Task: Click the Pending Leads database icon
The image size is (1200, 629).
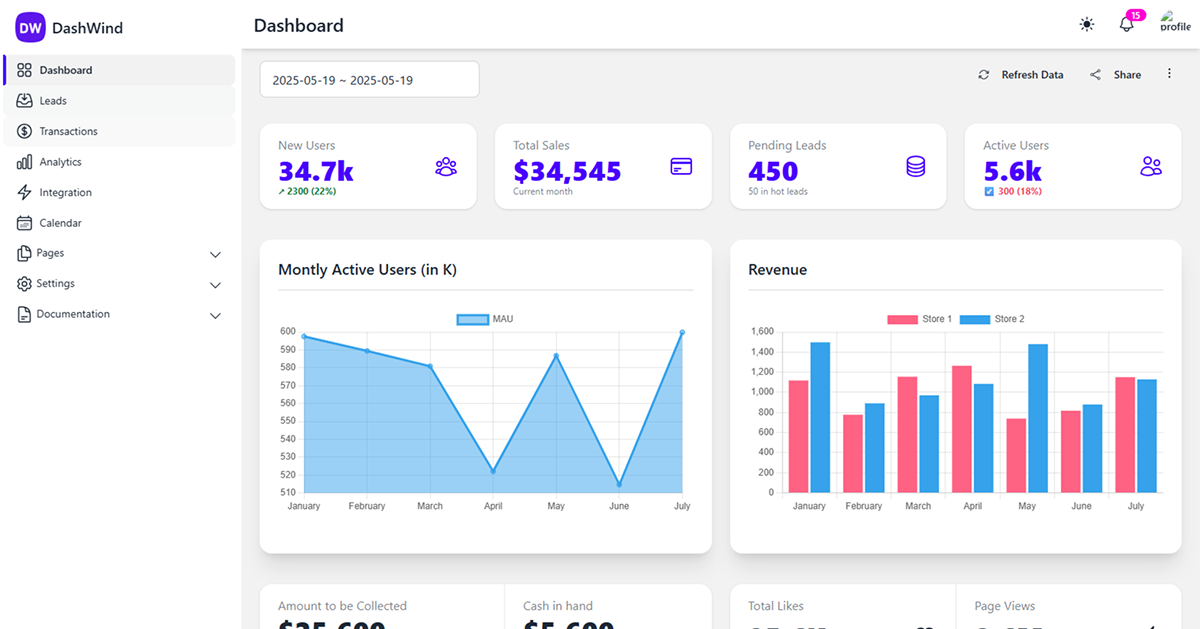Action: point(916,167)
